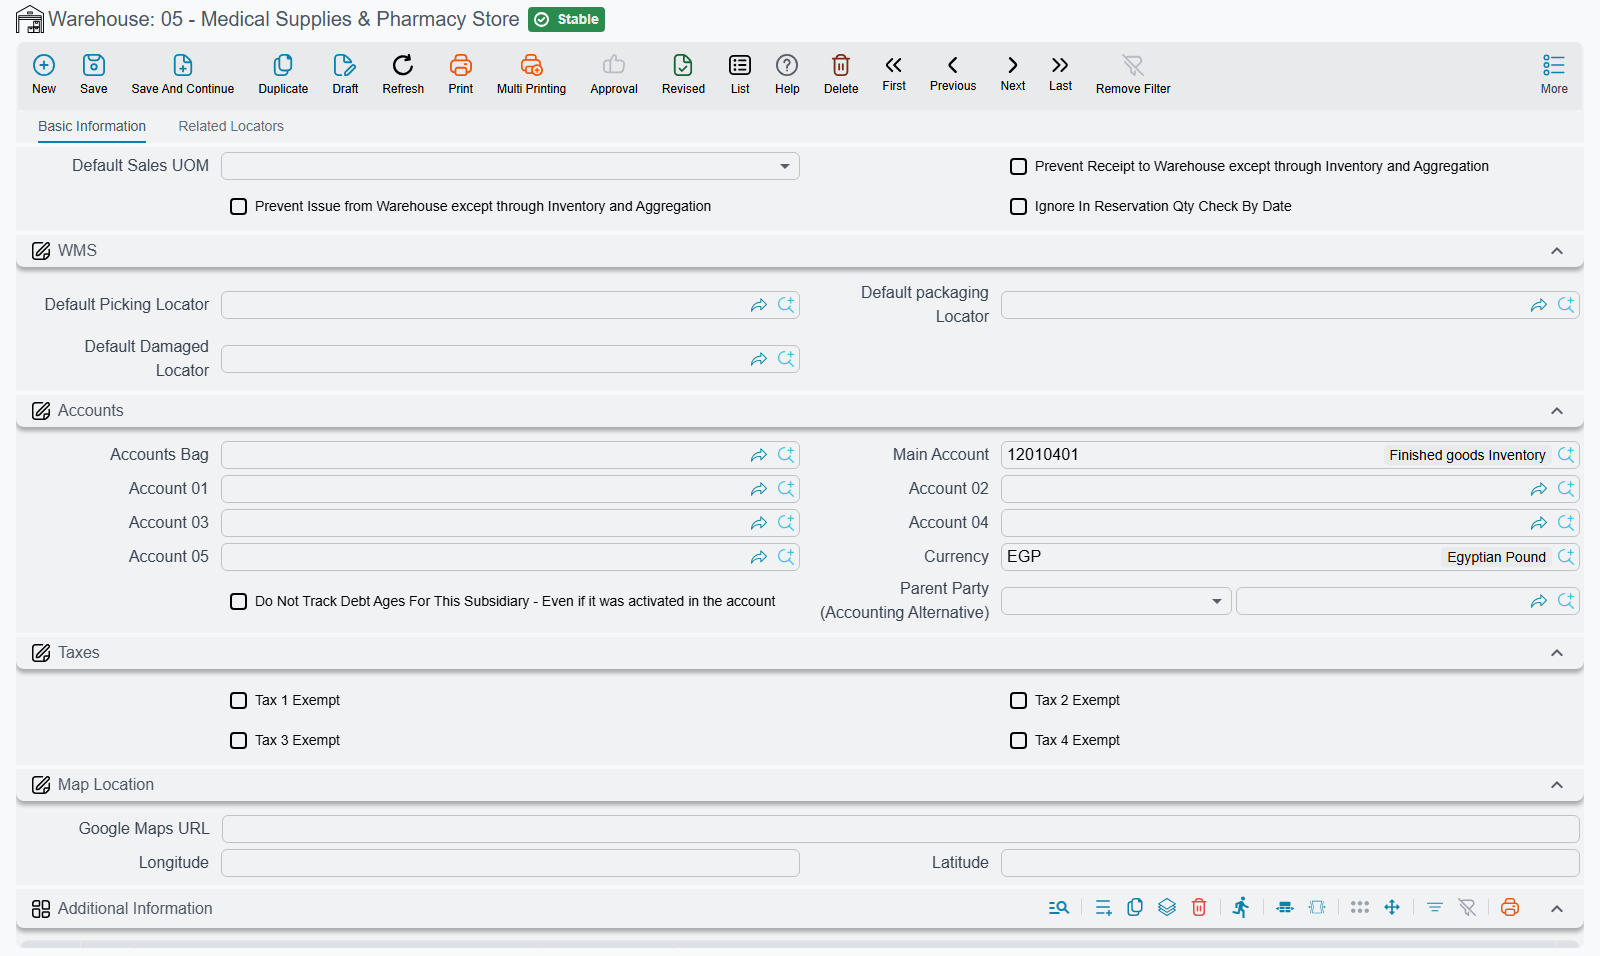Image resolution: width=1600 pixels, height=956 pixels.
Task: Click the New record icon
Action: [44, 66]
